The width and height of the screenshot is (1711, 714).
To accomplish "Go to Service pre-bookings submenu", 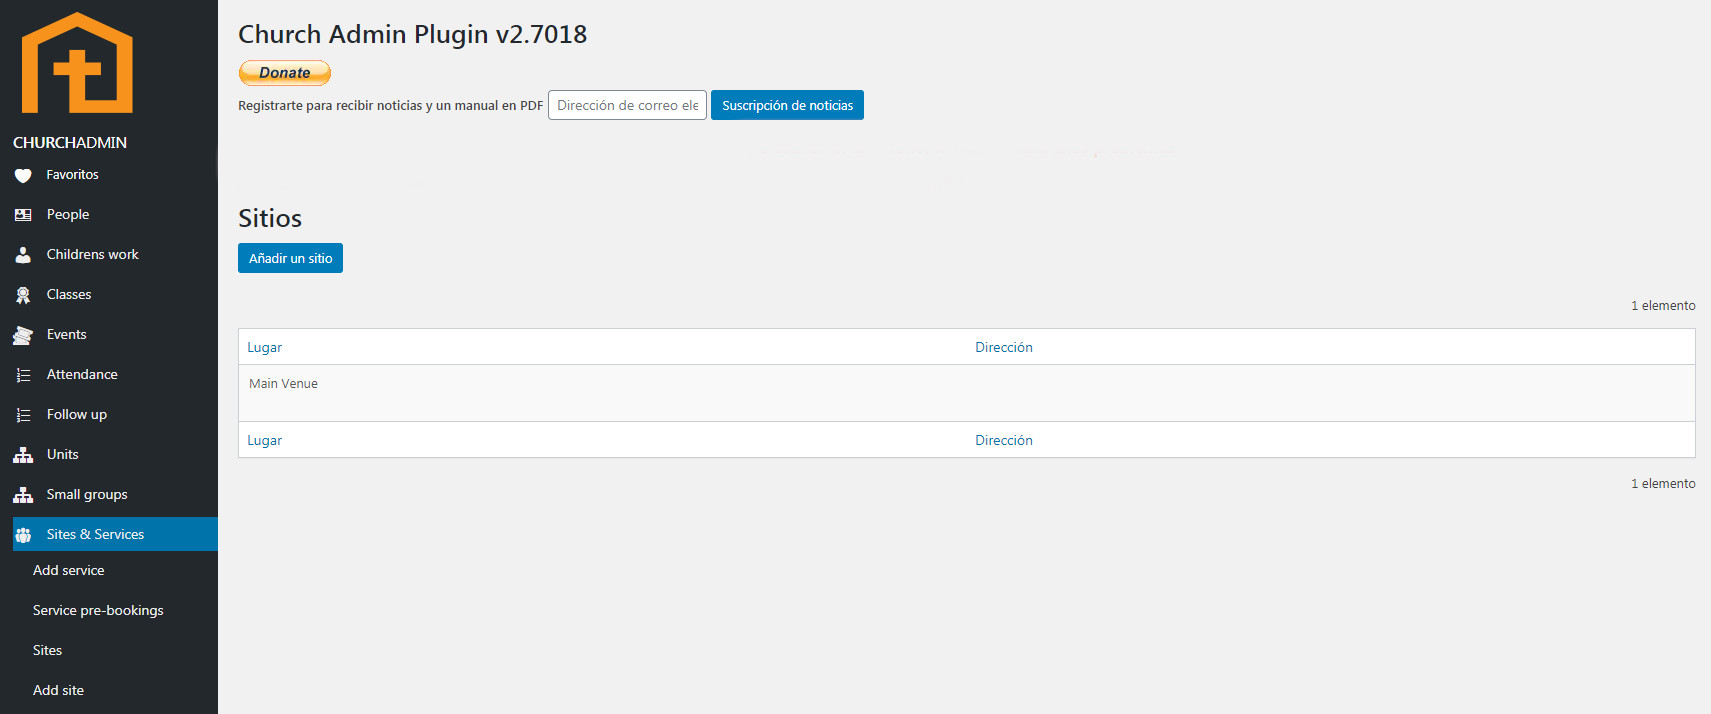I will tap(98, 610).
